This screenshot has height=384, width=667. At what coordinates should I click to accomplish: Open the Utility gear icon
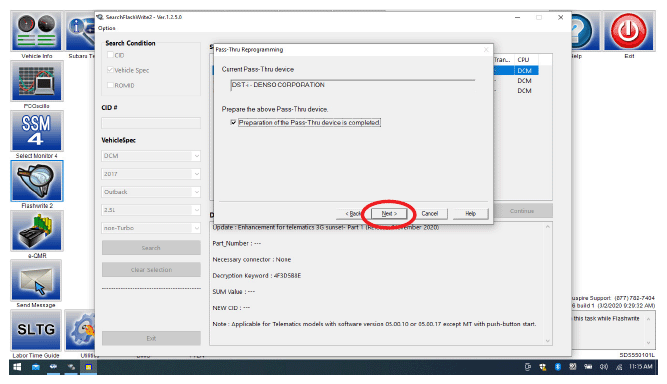coord(80,330)
